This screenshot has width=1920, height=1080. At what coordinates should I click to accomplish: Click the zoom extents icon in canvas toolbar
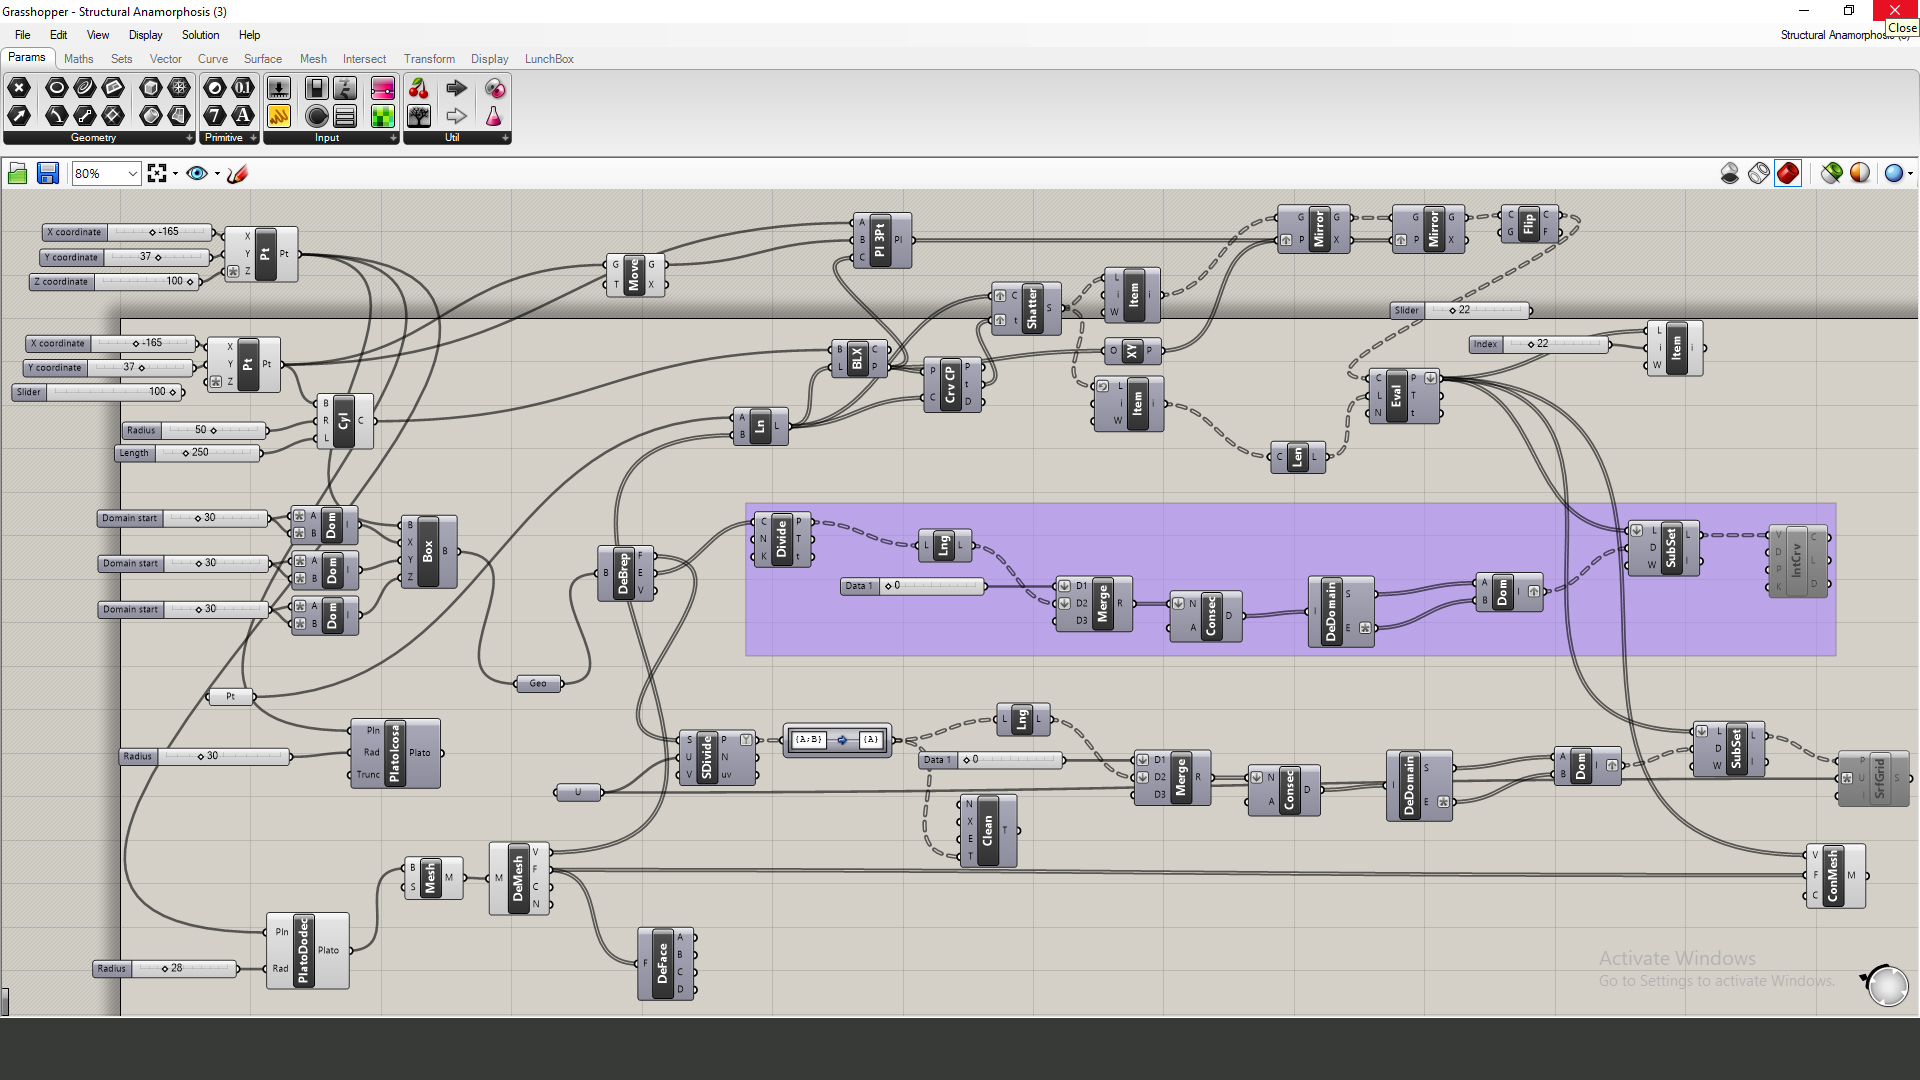tap(157, 174)
